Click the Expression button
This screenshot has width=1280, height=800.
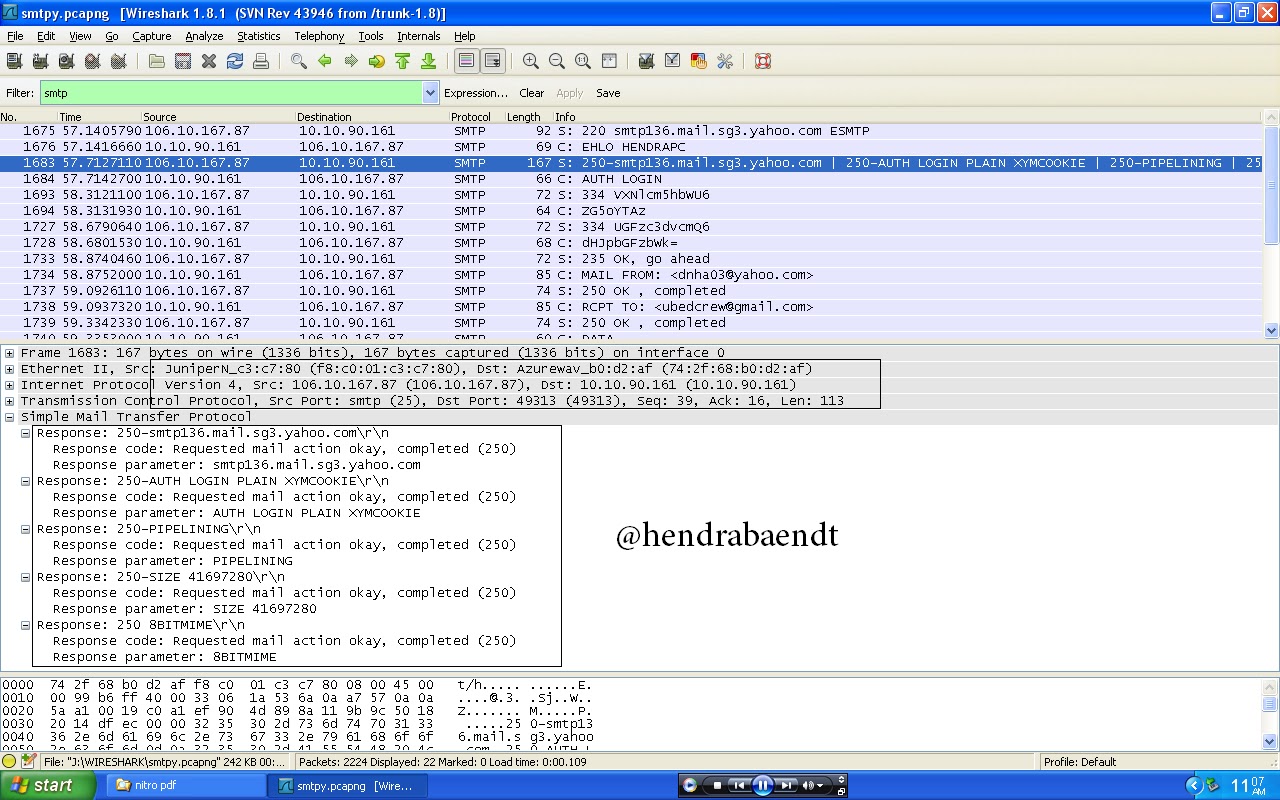pos(476,92)
